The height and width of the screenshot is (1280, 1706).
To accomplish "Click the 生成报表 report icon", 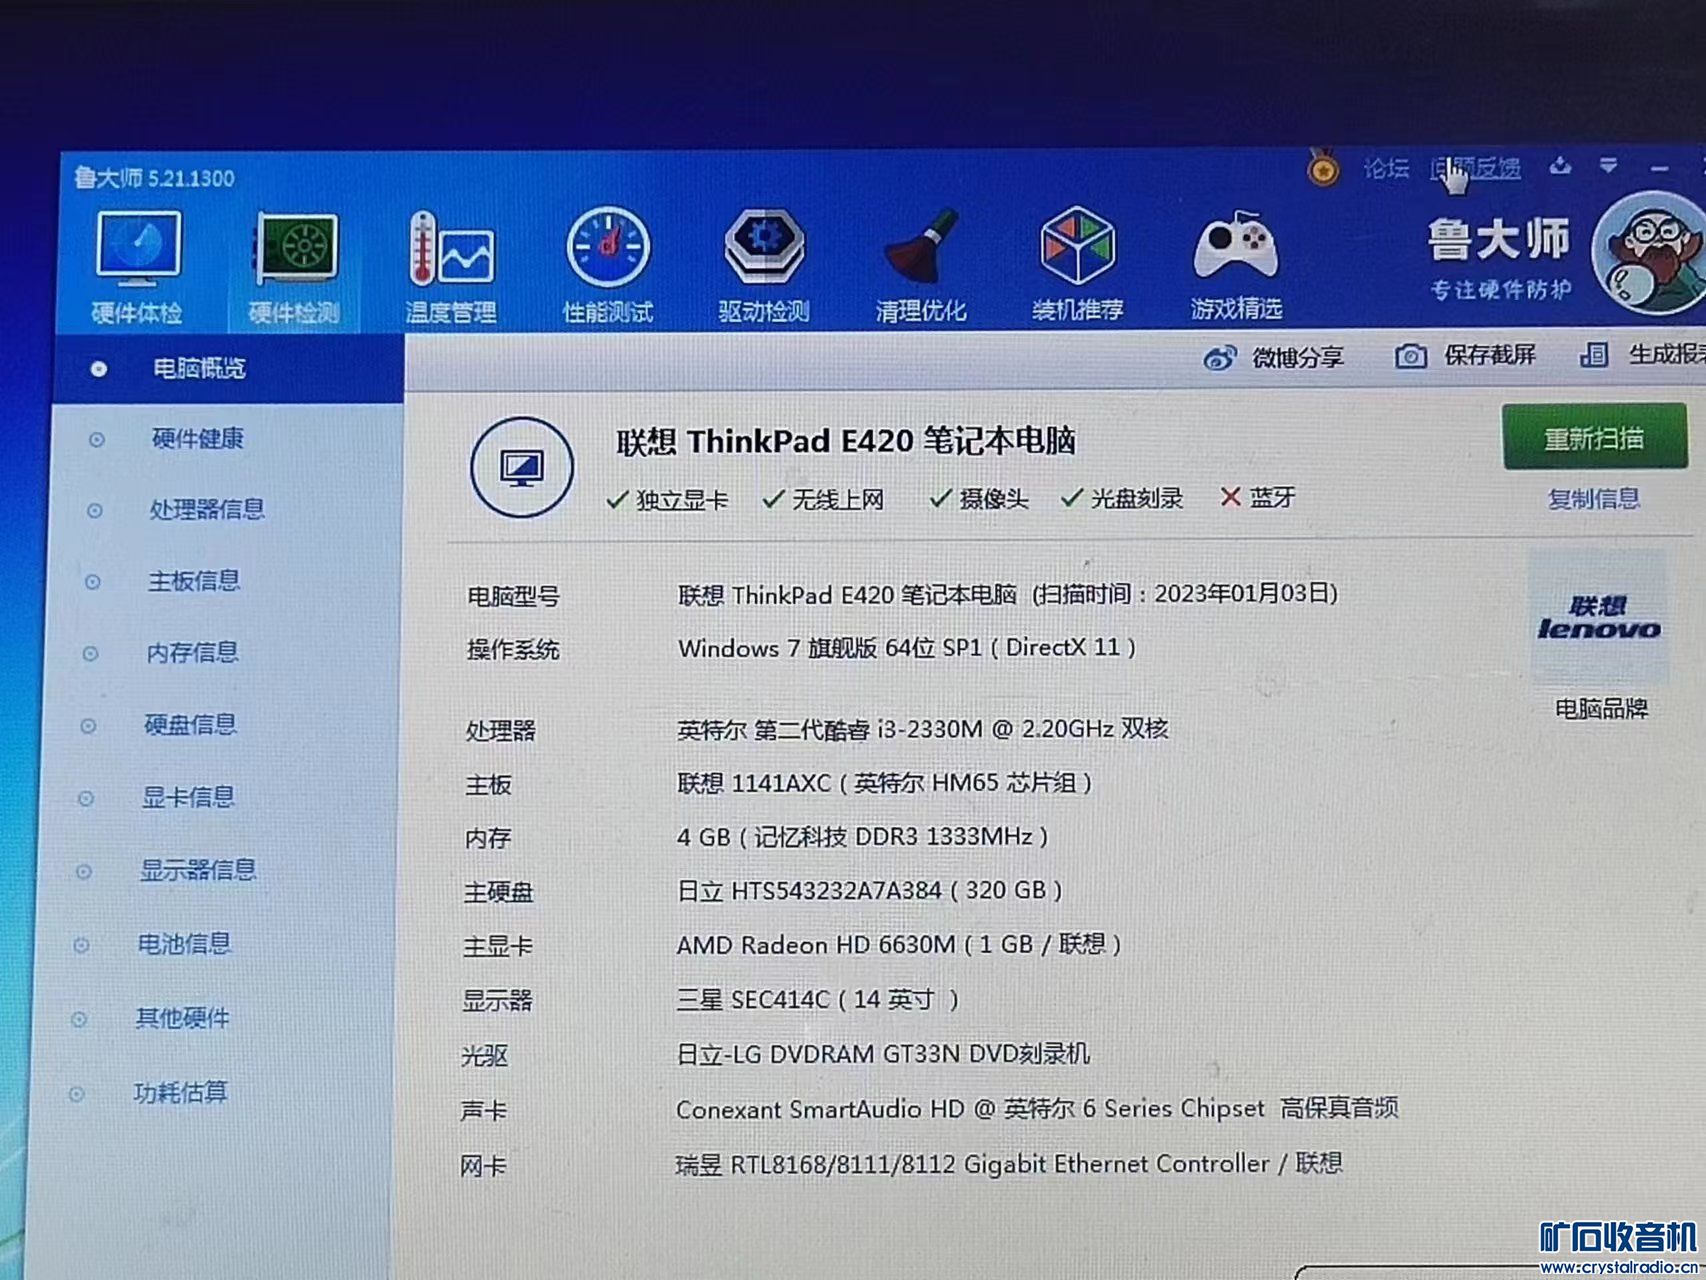I will [1593, 354].
